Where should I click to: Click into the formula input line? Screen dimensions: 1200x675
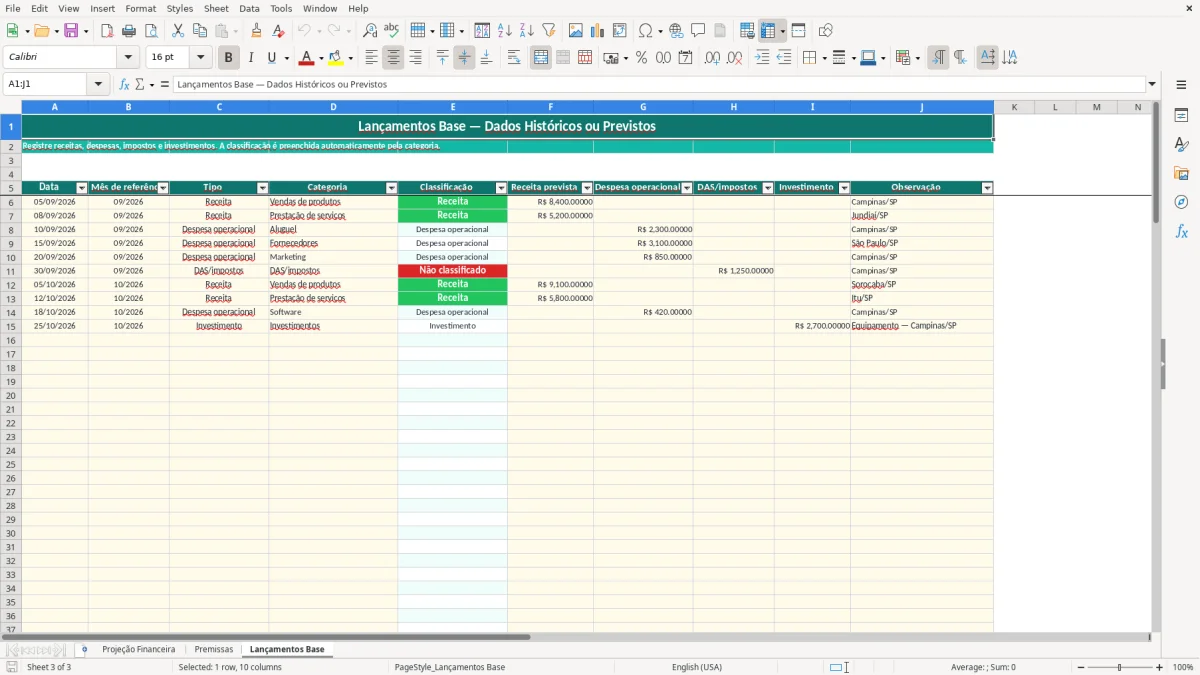point(659,85)
